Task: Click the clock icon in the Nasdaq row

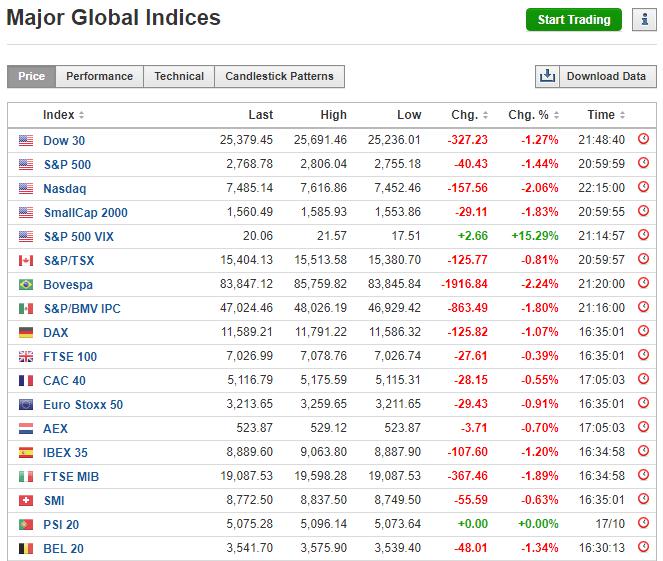Action: [x=643, y=188]
